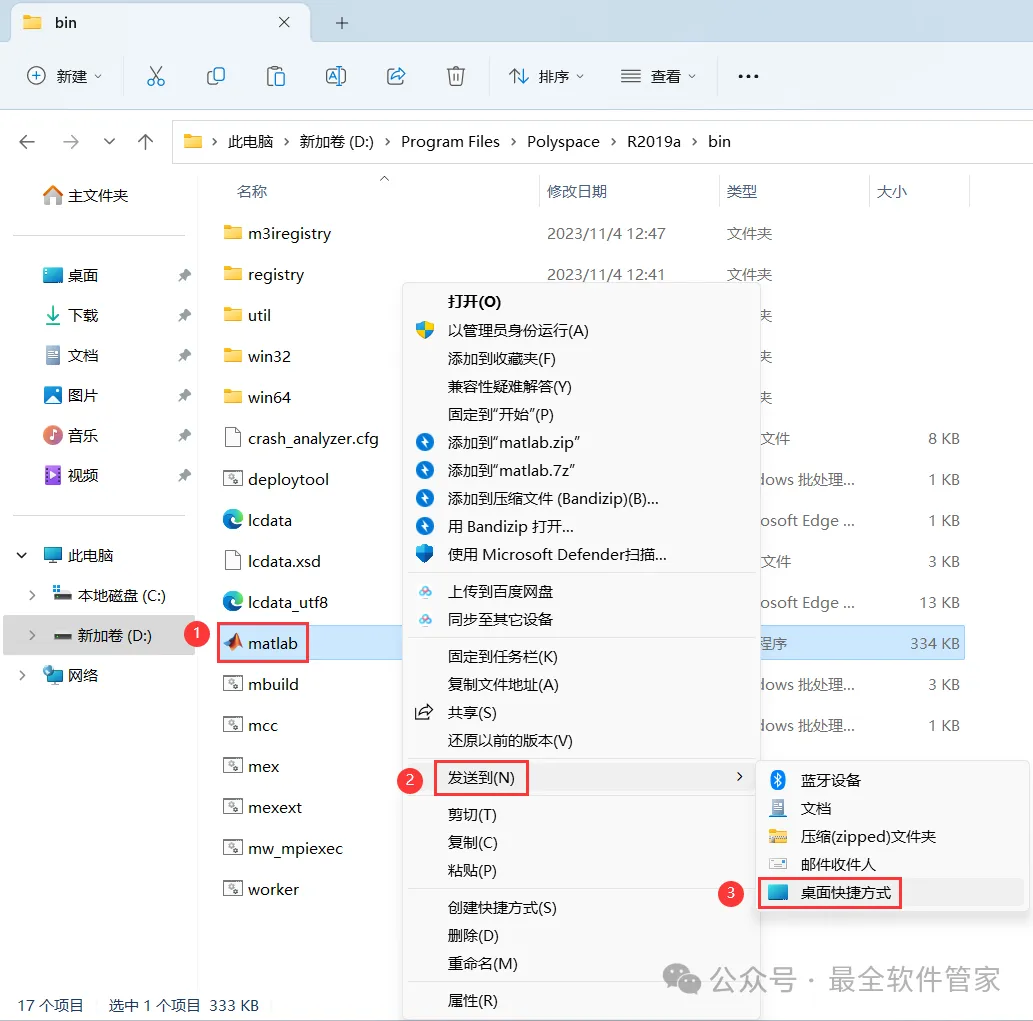Choose 剪切(T) in context menu

(x=472, y=815)
